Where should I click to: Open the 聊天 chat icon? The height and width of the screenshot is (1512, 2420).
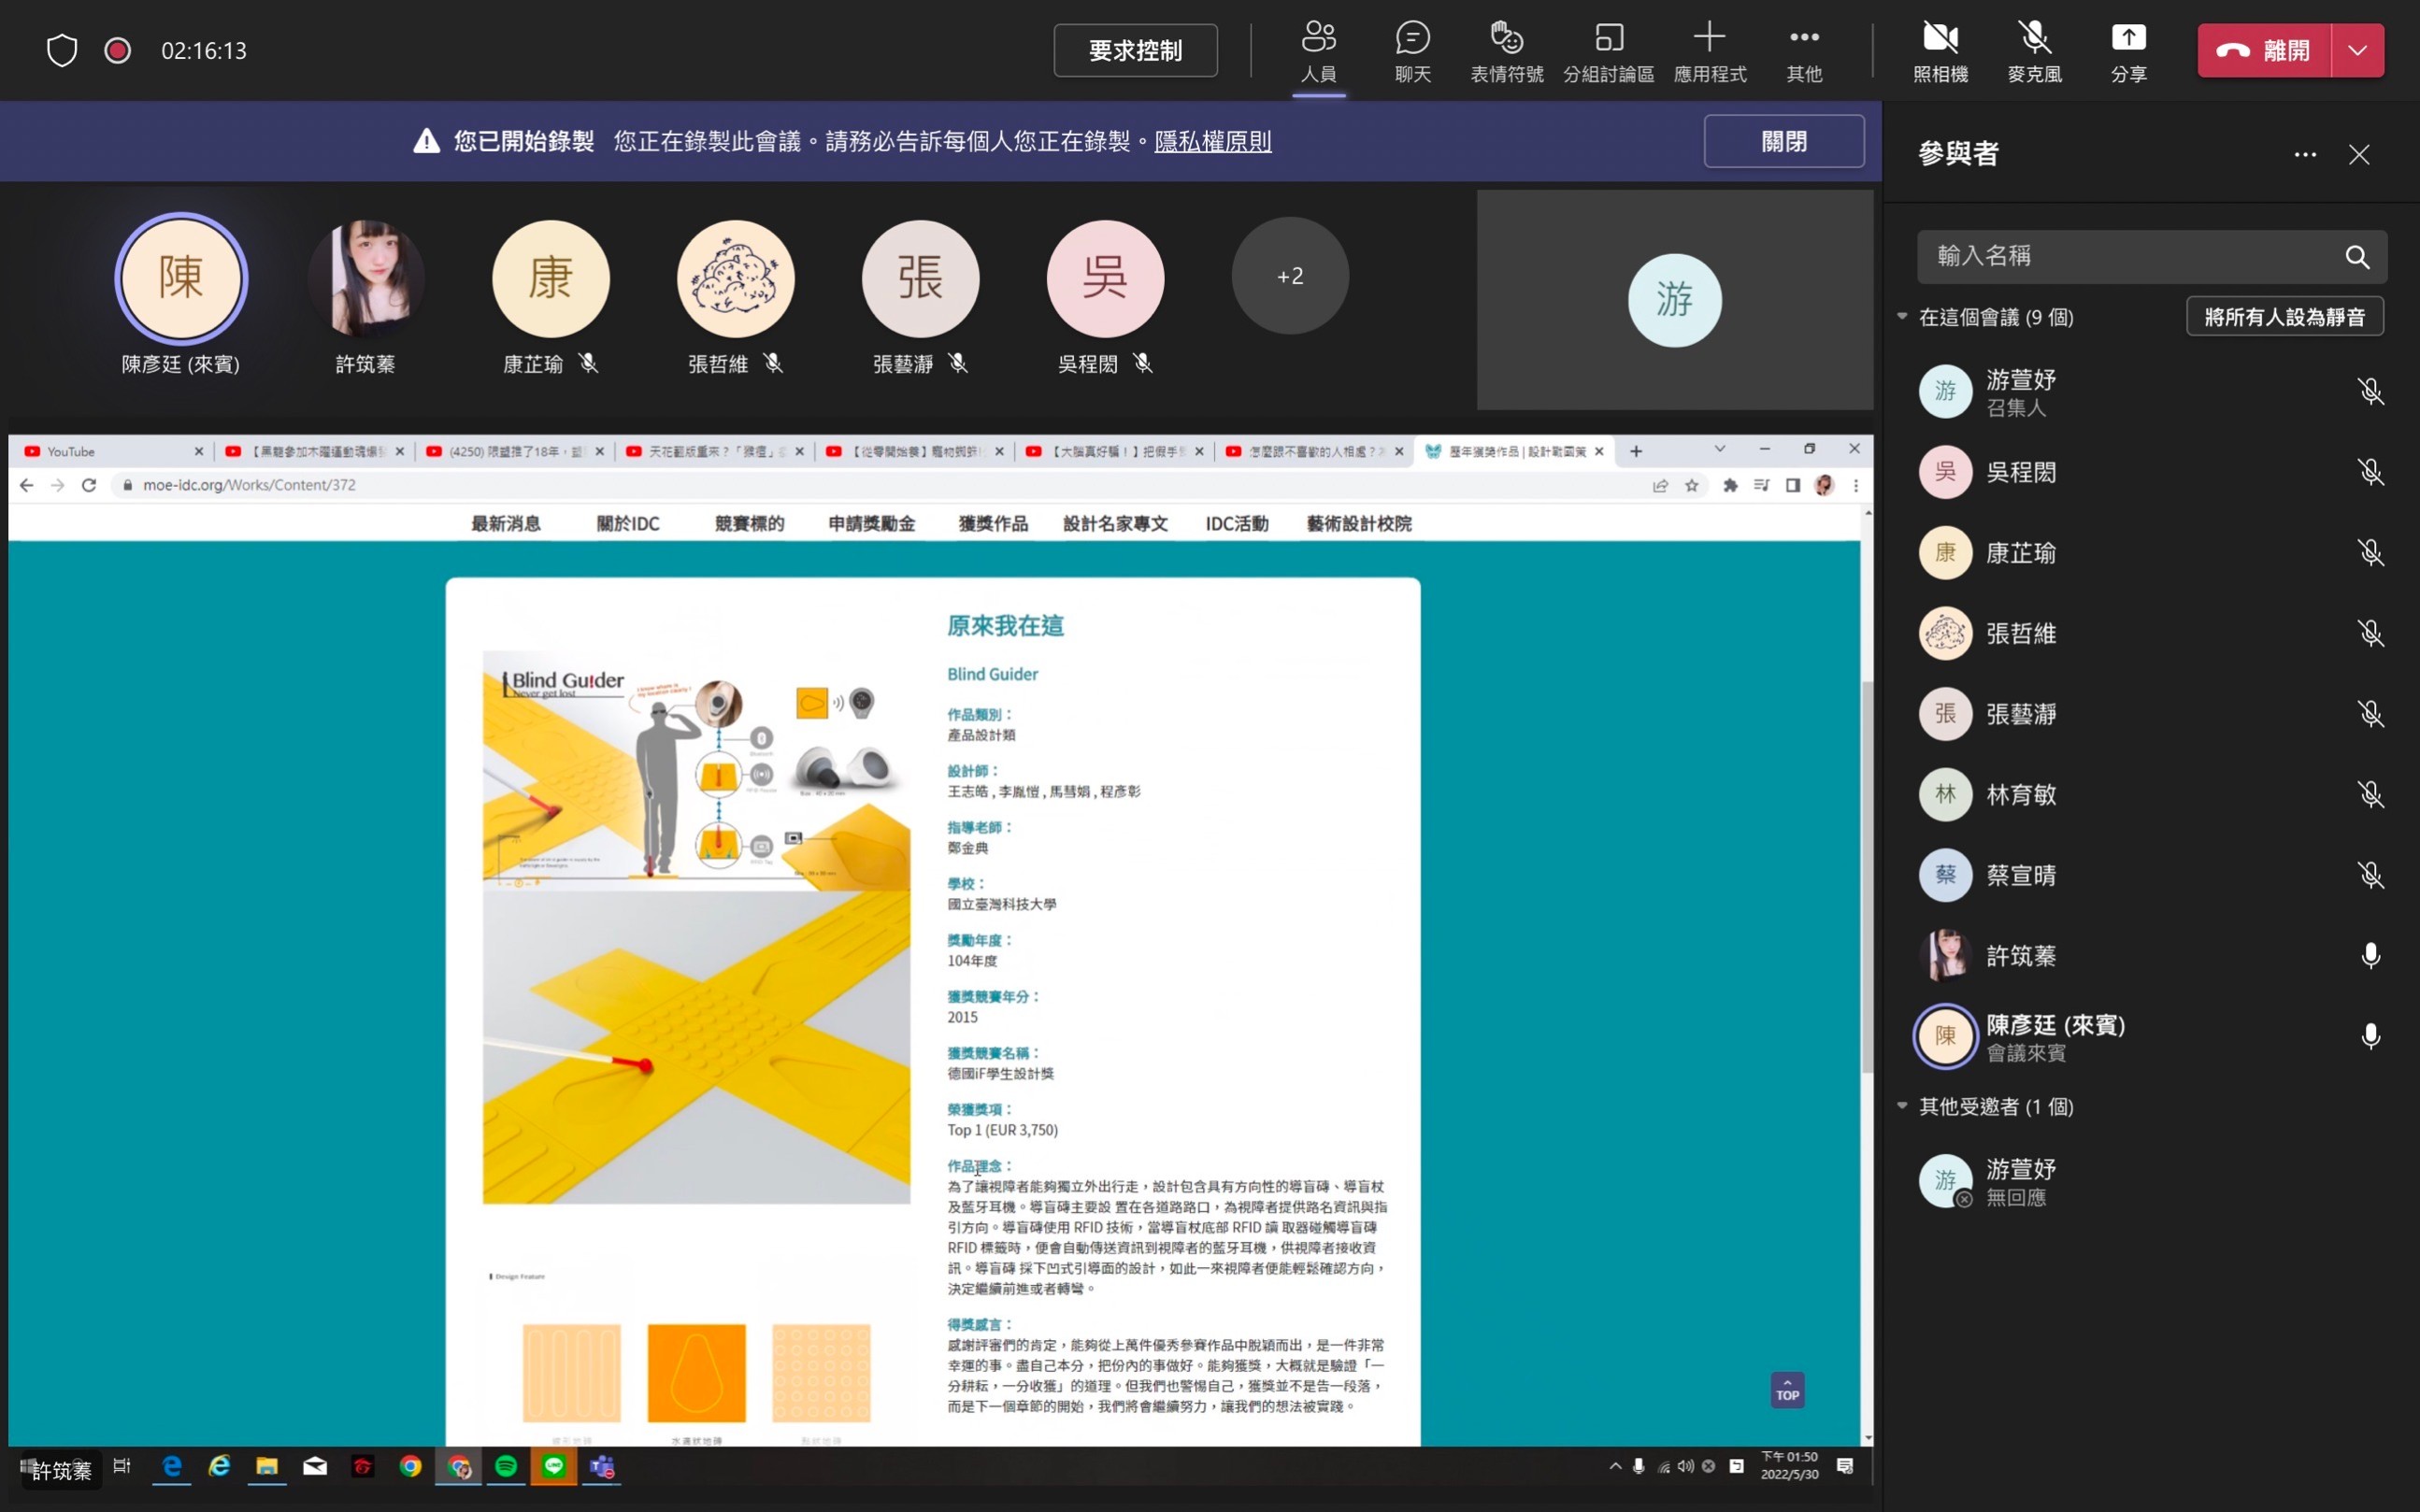click(x=1412, y=50)
